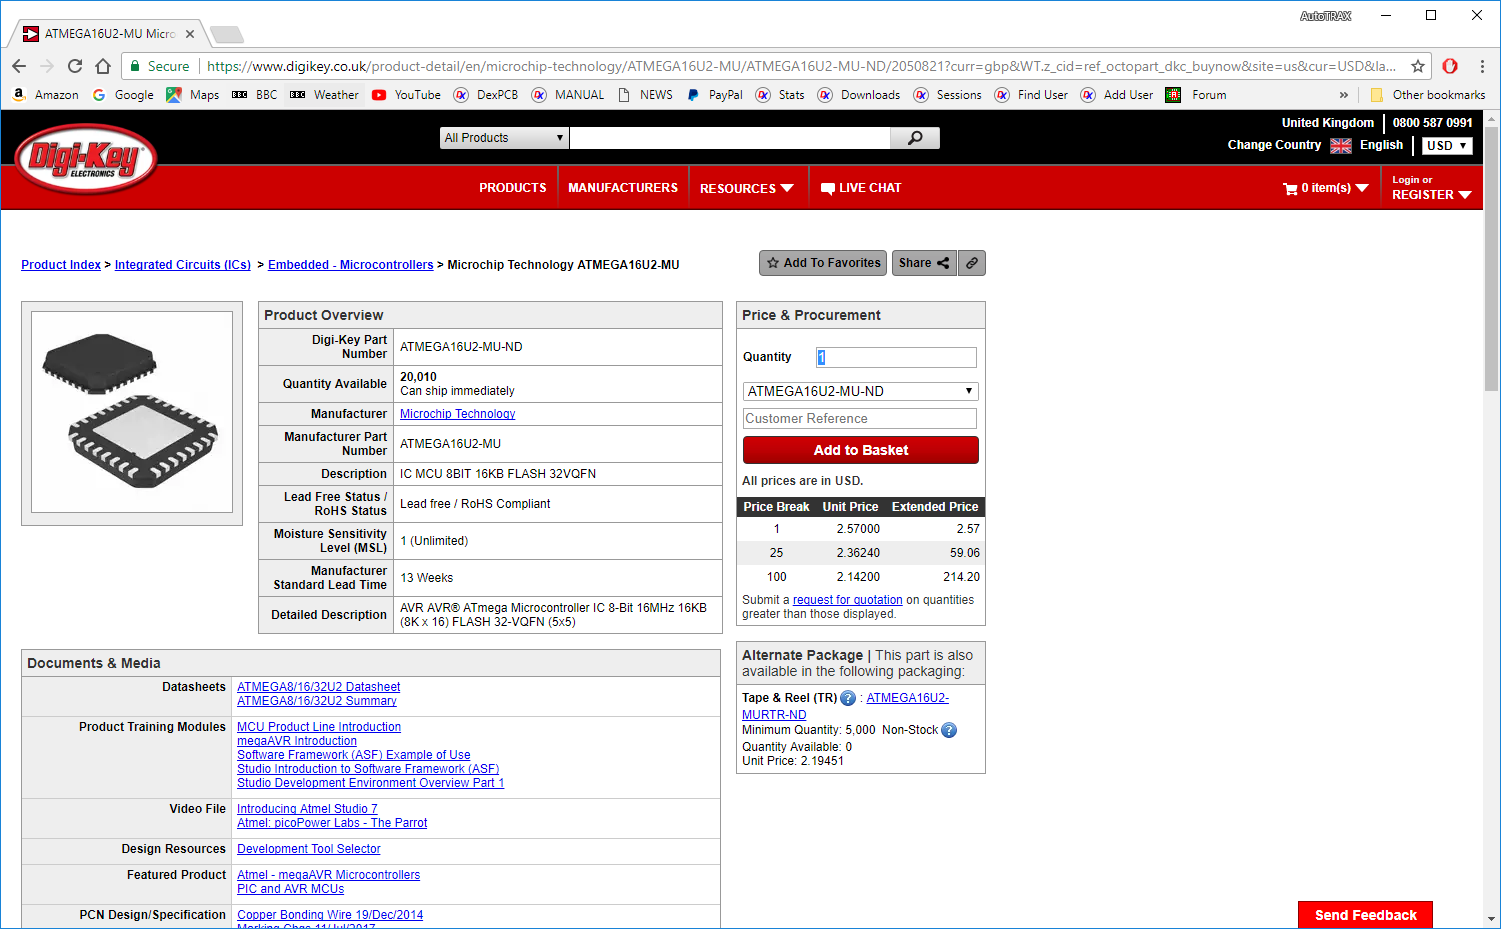Open the Opera extension icon

coord(1450,66)
